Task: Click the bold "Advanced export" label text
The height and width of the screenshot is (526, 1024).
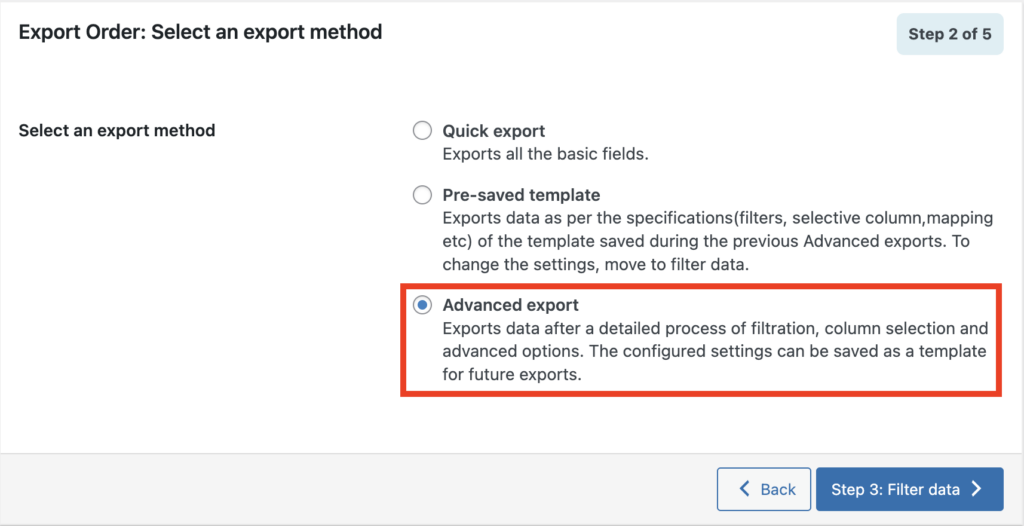Action: pyautogui.click(x=511, y=304)
